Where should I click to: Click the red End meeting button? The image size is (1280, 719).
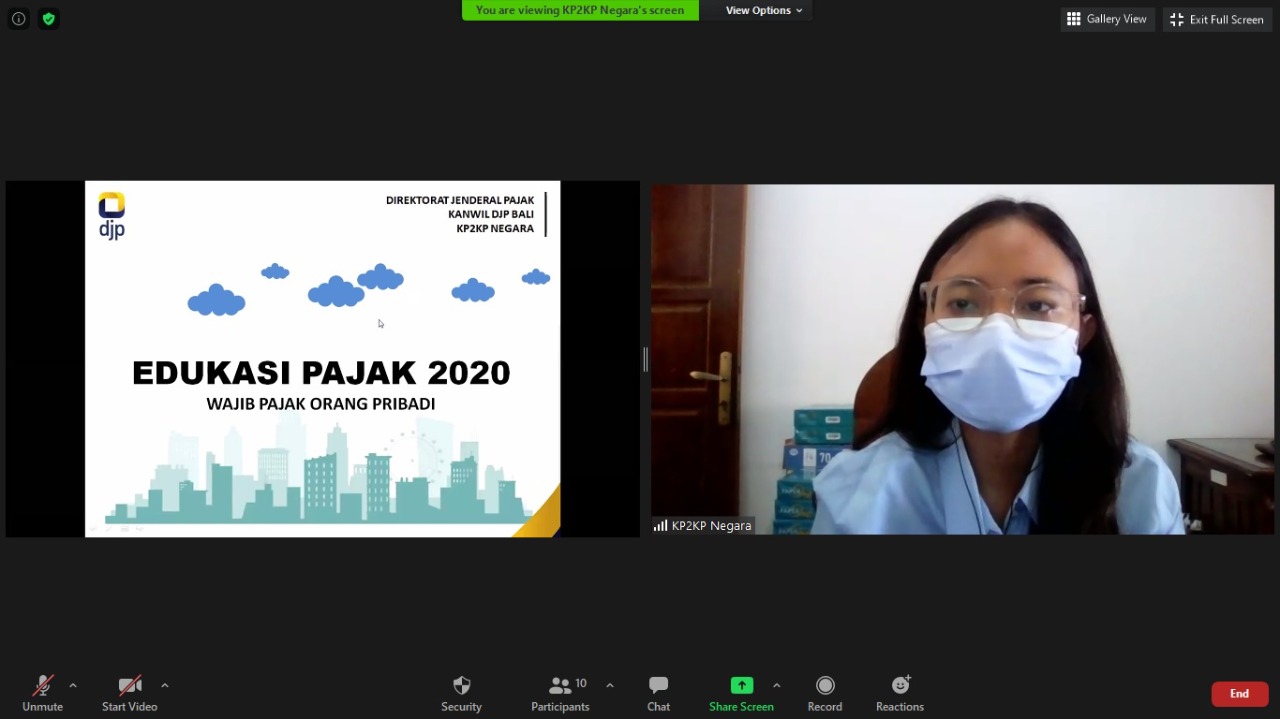click(1239, 694)
